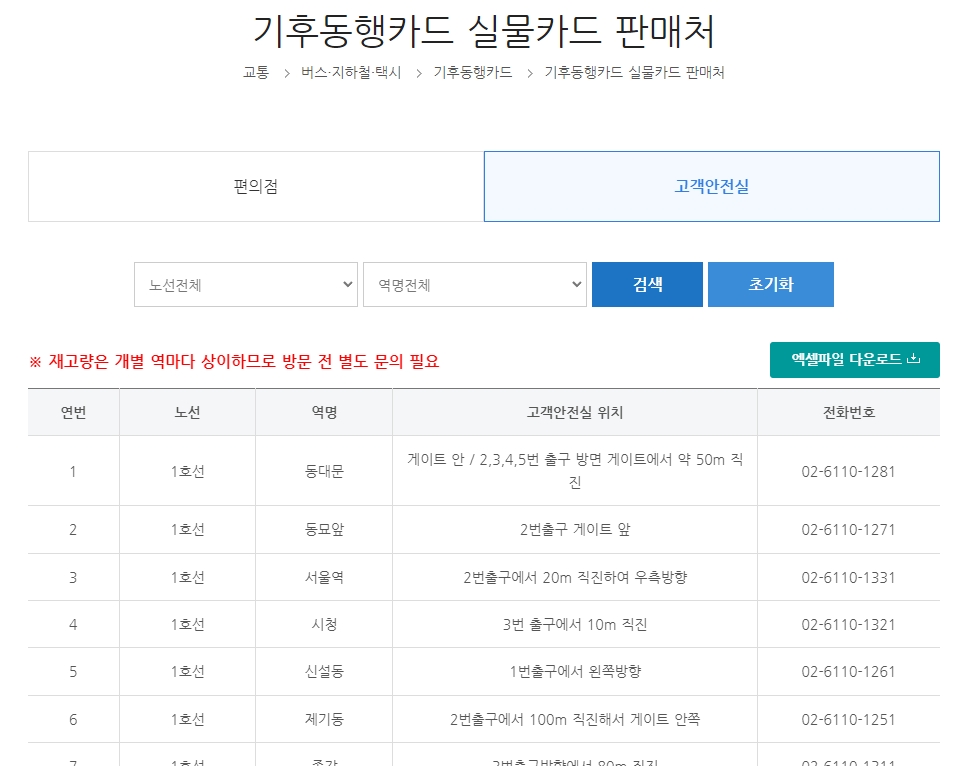Click the 제기동 phone number 02-6110-1251

click(849, 718)
